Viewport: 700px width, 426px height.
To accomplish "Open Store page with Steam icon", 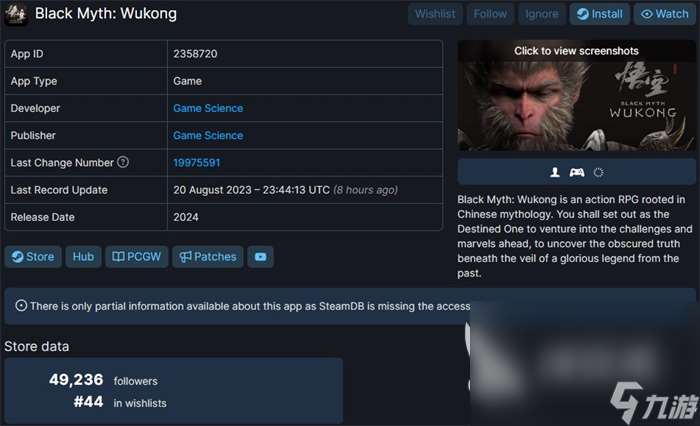I will tap(33, 257).
